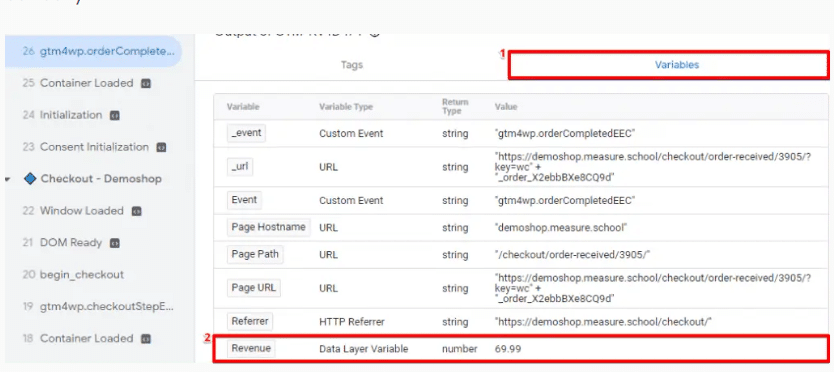The width and height of the screenshot is (834, 372).
Task: Click the Return Type column header
Action: pyautogui.click(x=455, y=106)
